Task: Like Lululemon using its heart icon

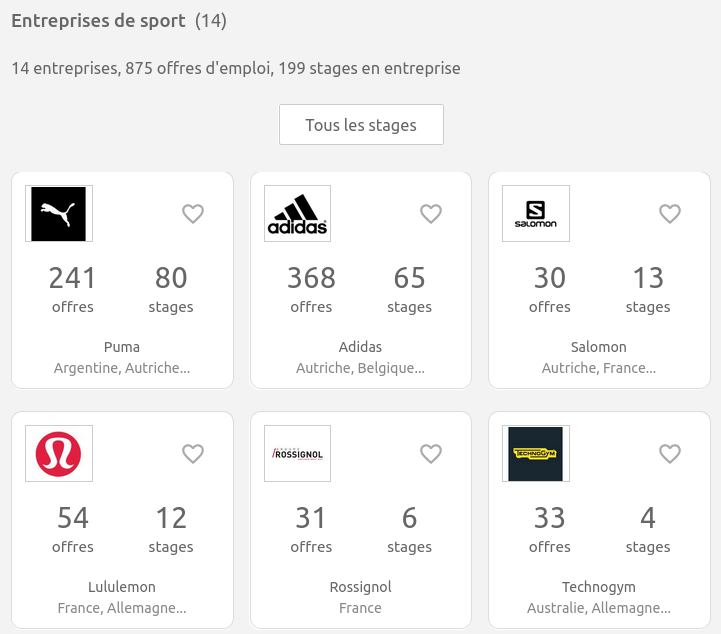Action: (x=193, y=454)
